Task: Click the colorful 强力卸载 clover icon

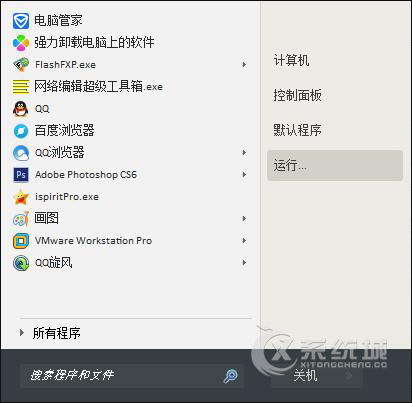Action: pos(21,43)
